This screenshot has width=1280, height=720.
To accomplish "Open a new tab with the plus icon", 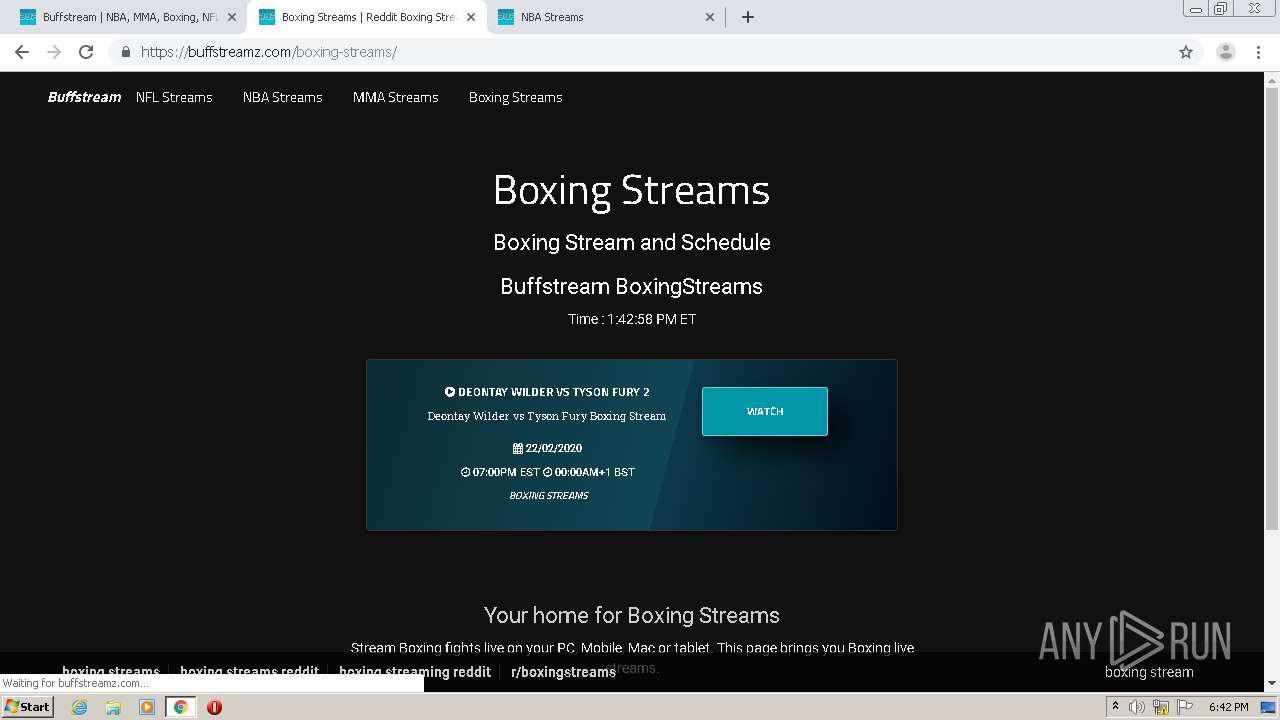I will [748, 17].
